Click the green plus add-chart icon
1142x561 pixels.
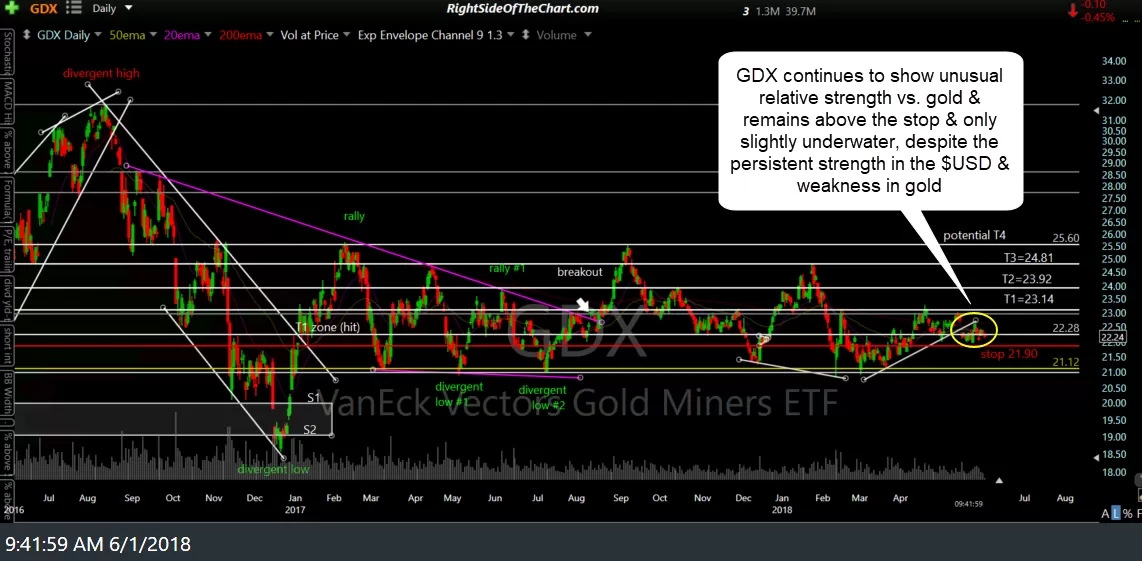pos(12,9)
